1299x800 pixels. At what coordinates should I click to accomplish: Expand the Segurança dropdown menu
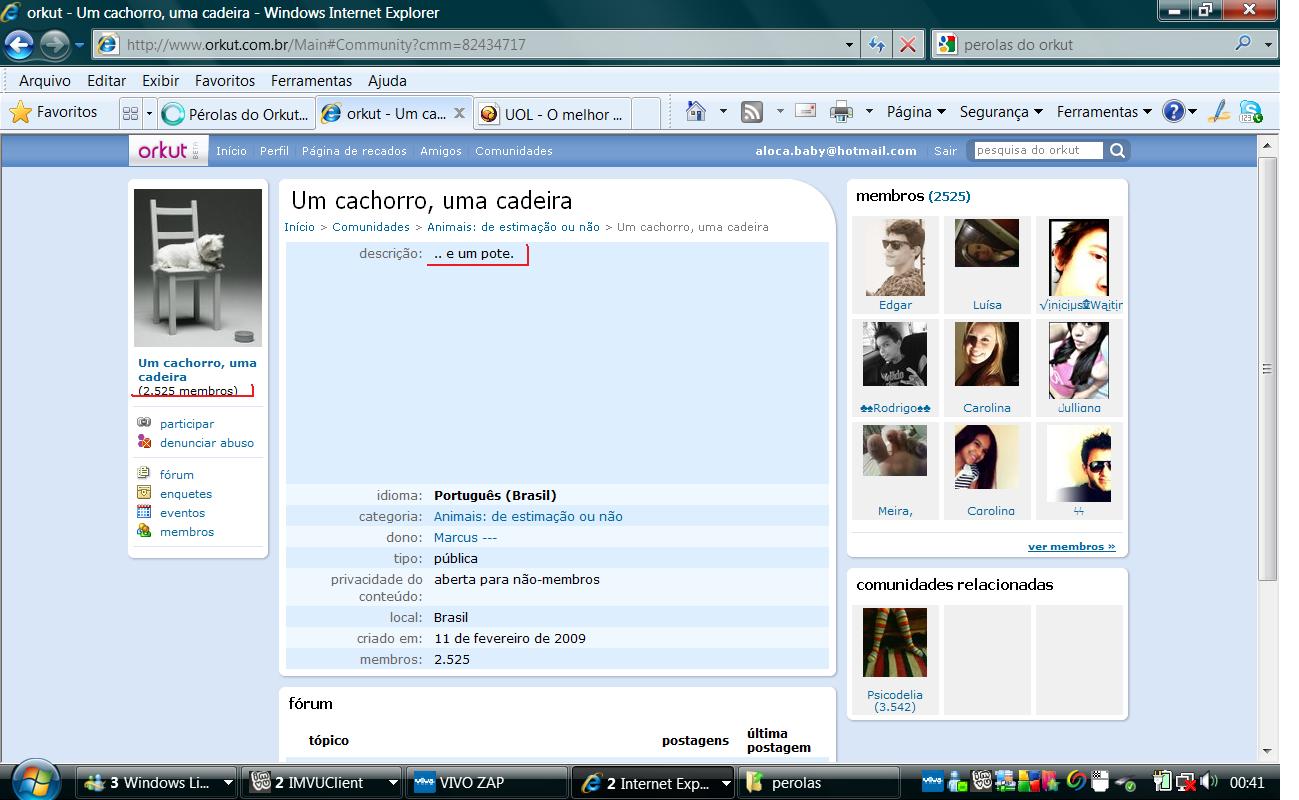click(x=1001, y=112)
